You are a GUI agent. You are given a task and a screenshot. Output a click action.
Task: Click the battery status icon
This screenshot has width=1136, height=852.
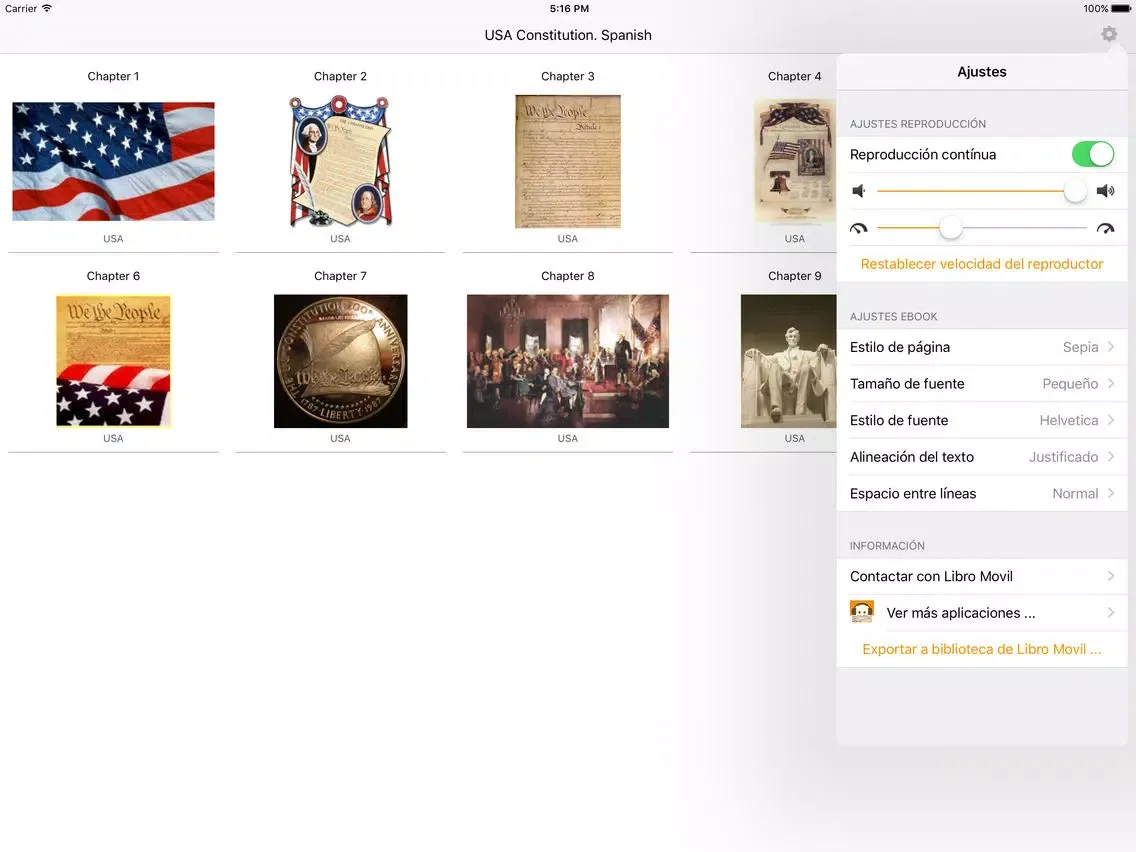click(1120, 9)
